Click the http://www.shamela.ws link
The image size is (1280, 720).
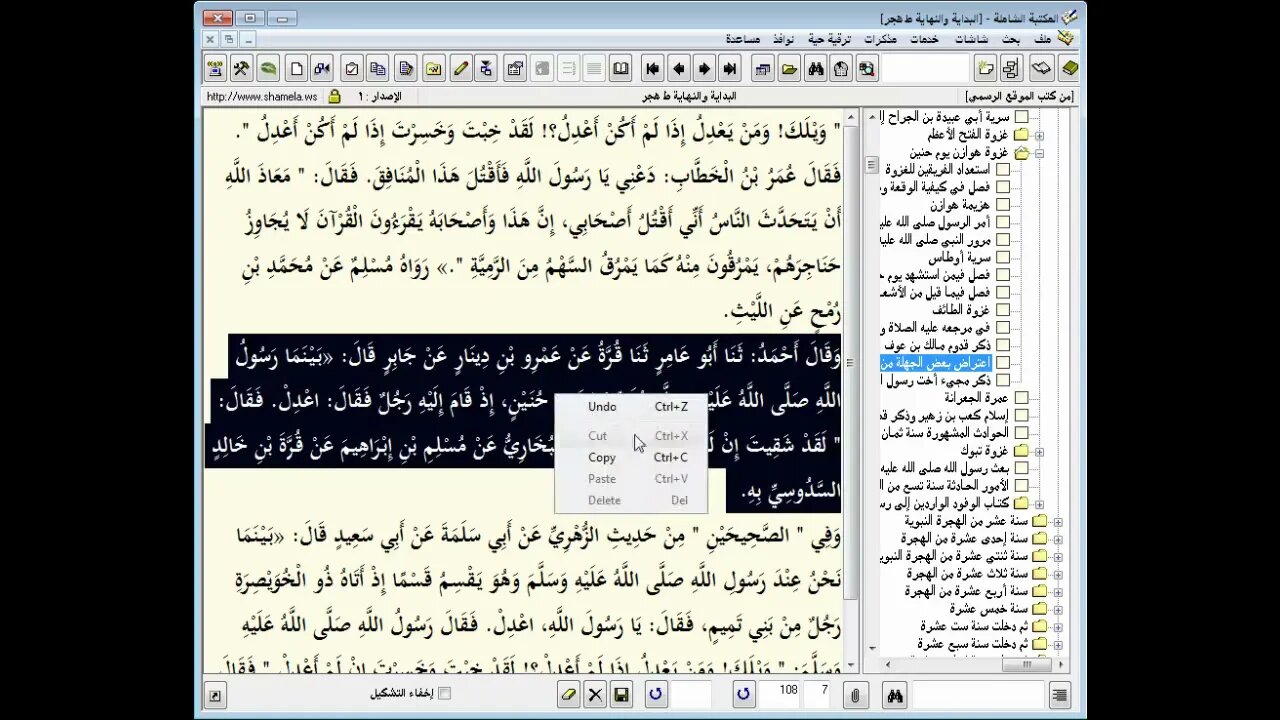[262, 97]
